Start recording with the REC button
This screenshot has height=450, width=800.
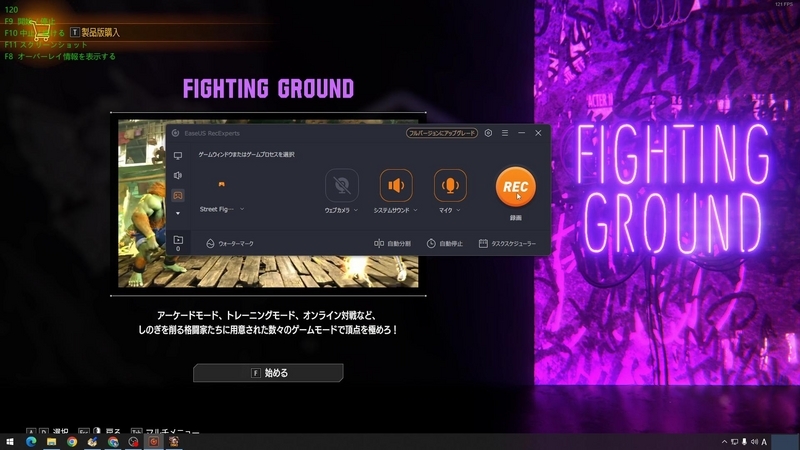click(x=515, y=187)
